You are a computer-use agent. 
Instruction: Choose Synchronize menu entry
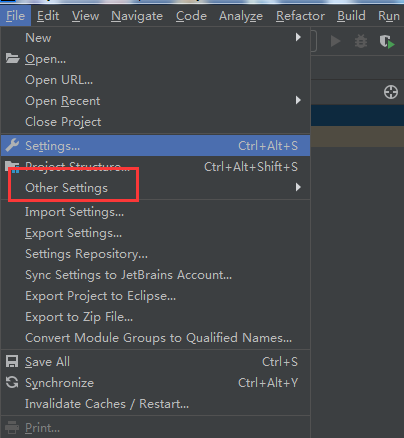click(x=155, y=383)
